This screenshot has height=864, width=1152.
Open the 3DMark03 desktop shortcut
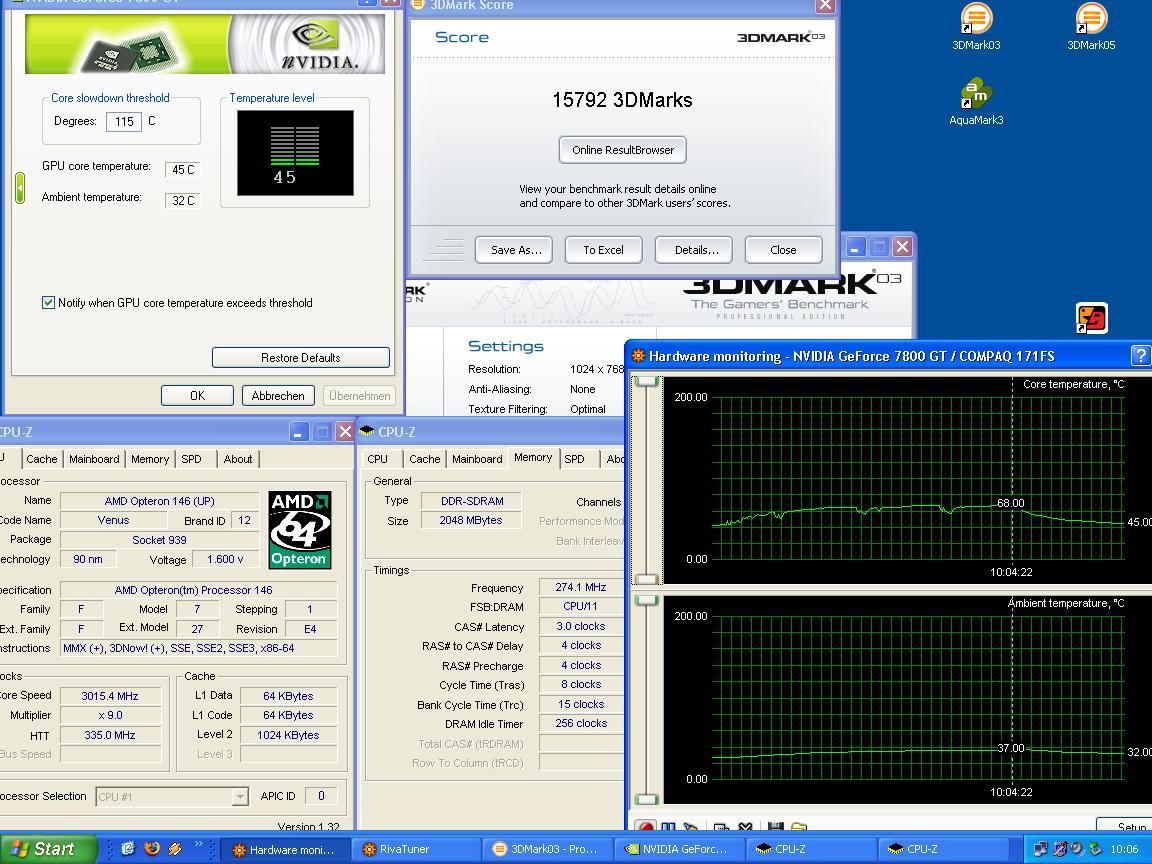click(976, 26)
